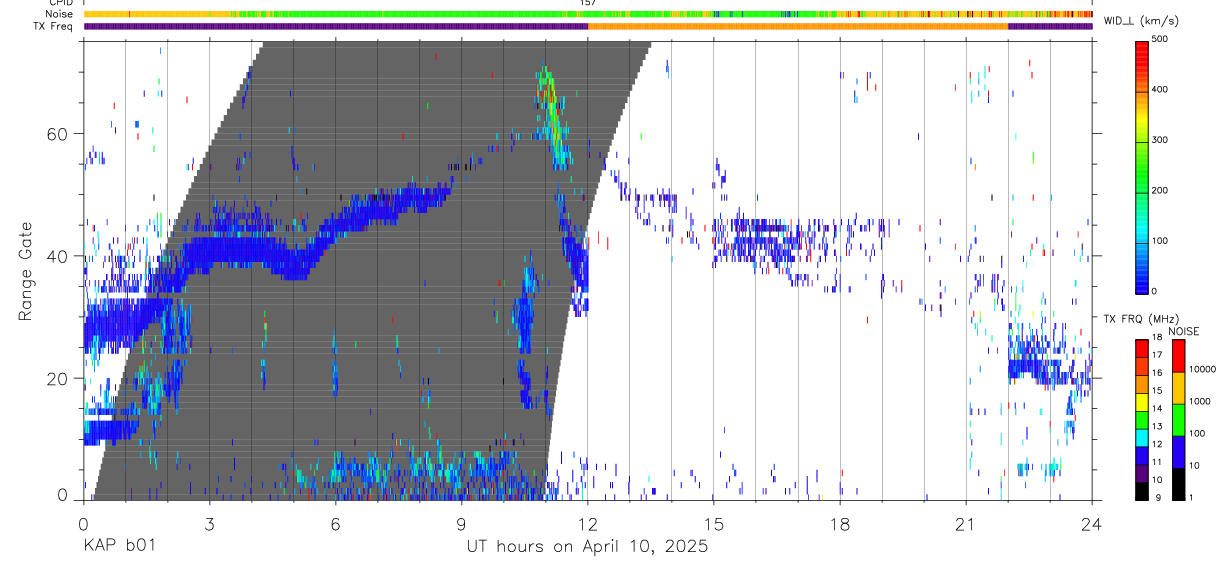Click the 400 label on WID colorbar
The image size is (1228, 567).
point(1160,89)
